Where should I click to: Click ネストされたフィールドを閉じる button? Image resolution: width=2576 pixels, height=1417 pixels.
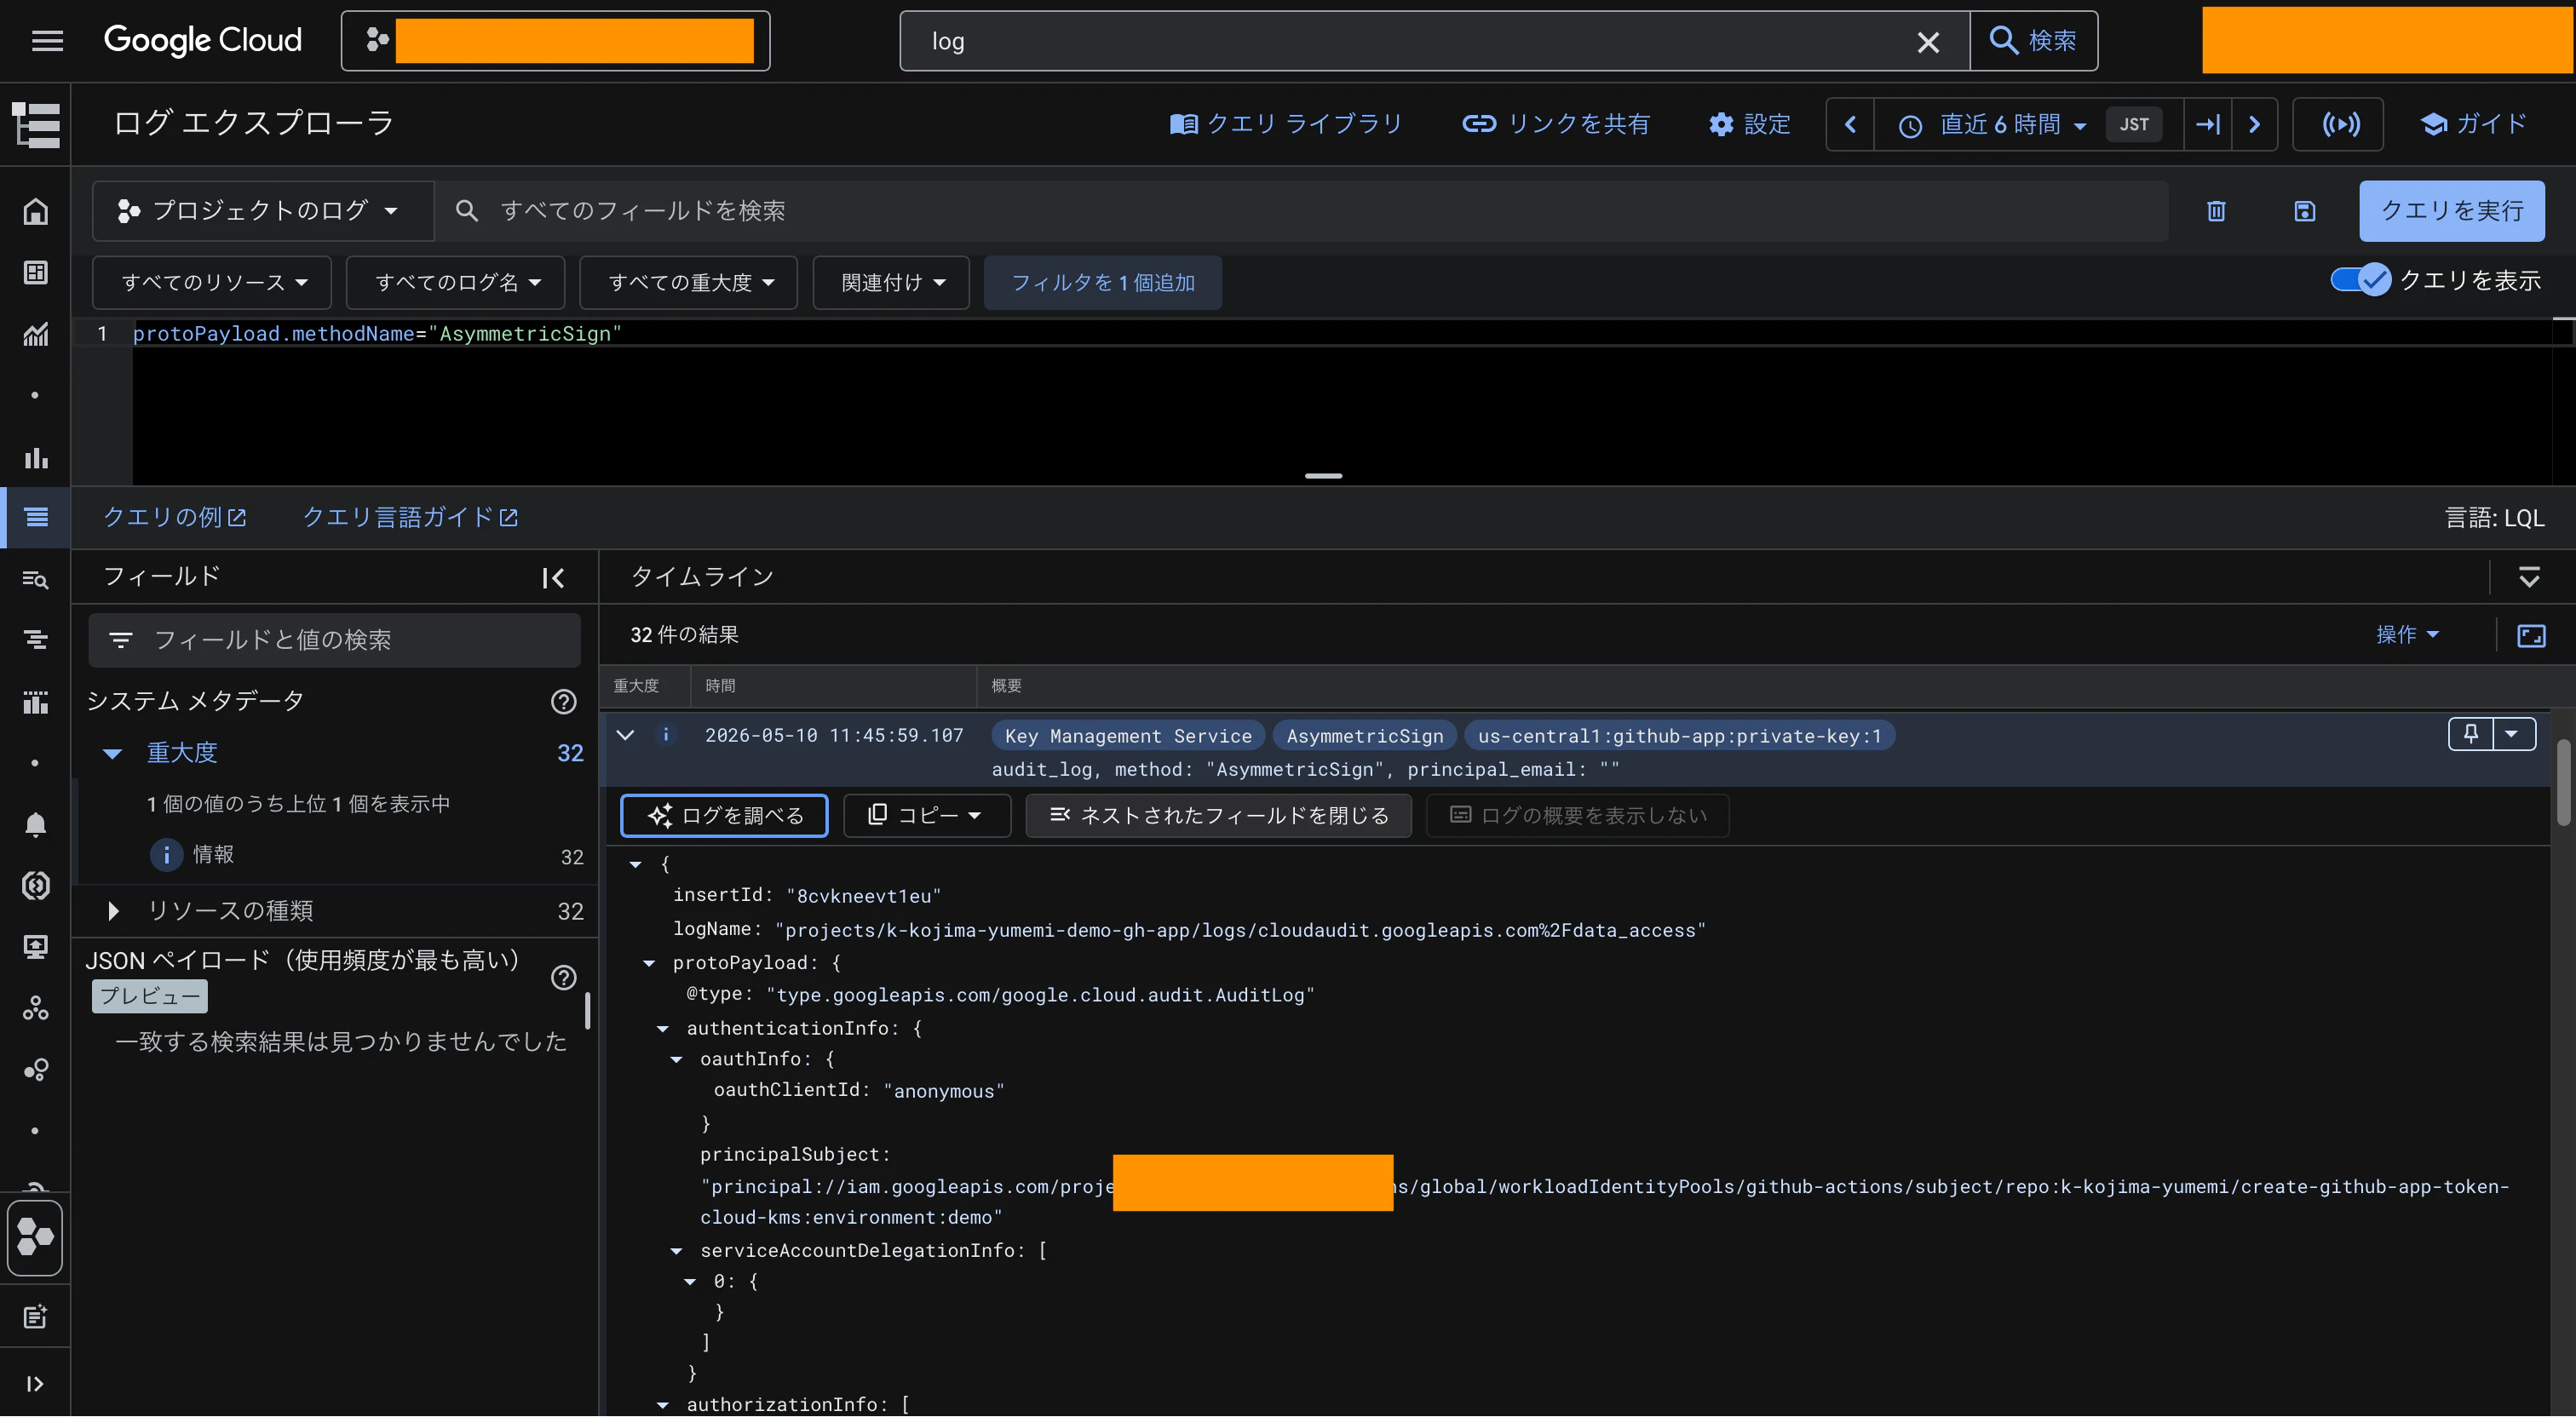pos(1218,816)
